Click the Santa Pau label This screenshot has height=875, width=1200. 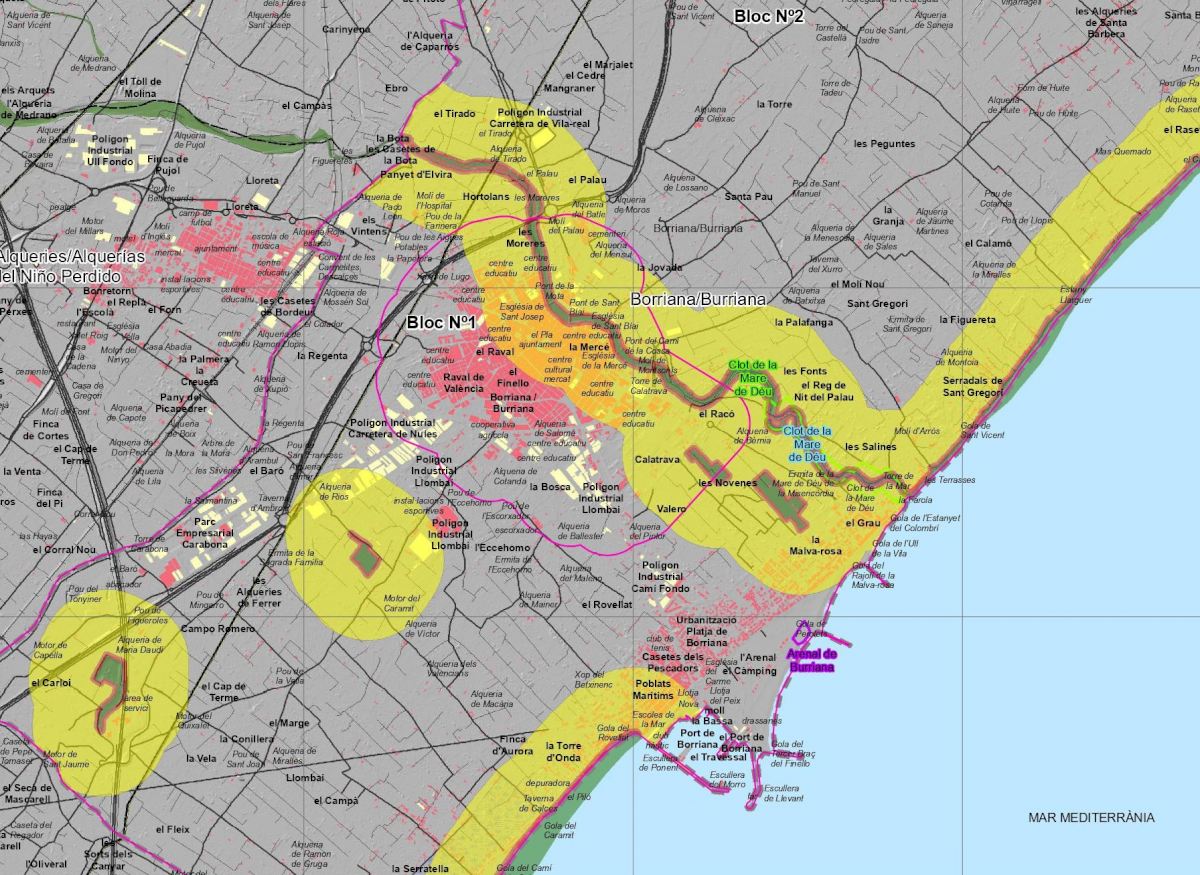pos(749,197)
